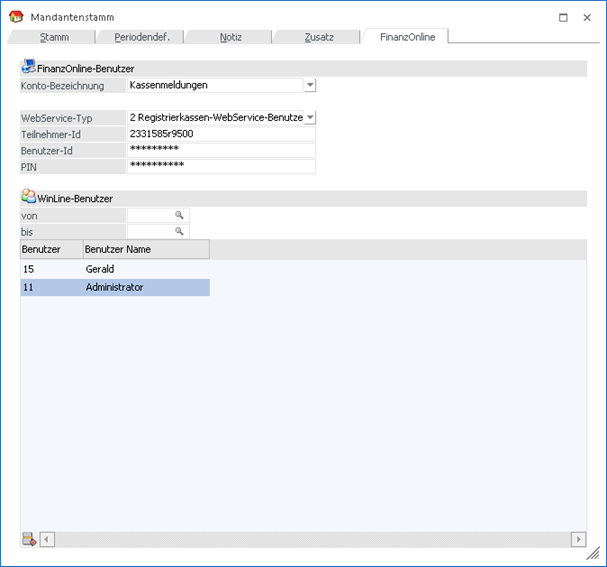Click into the PIN password field
607x567 pixels.
click(x=221, y=166)
